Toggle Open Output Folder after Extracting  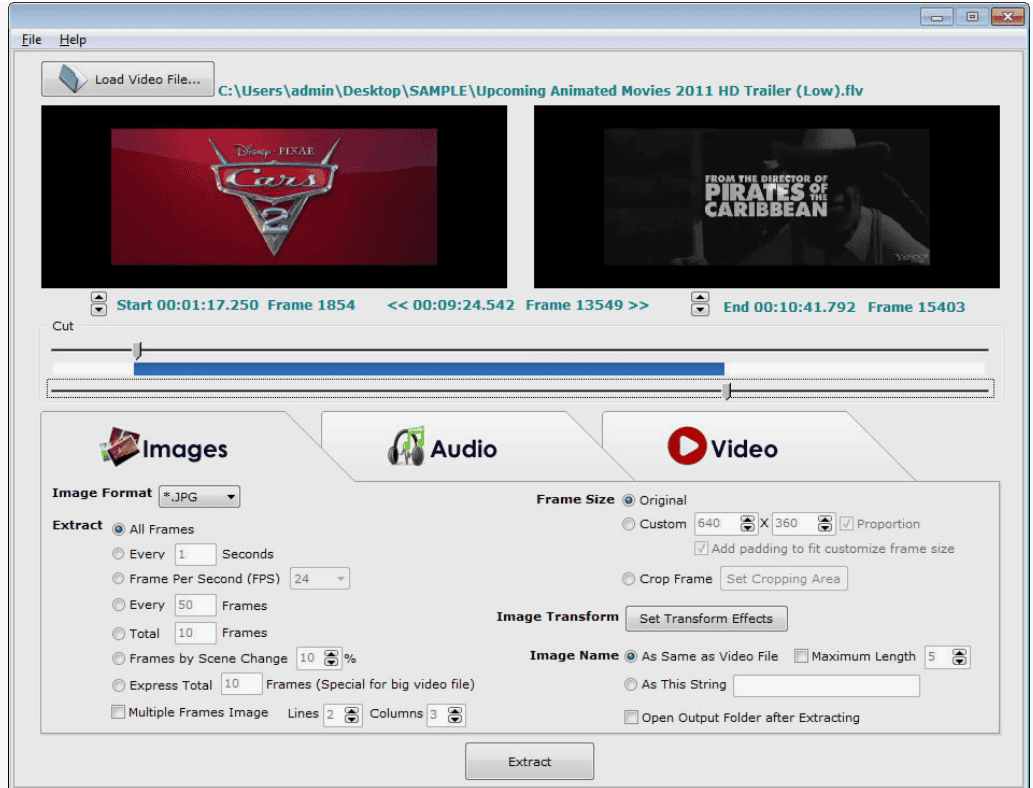click(631, 717)
